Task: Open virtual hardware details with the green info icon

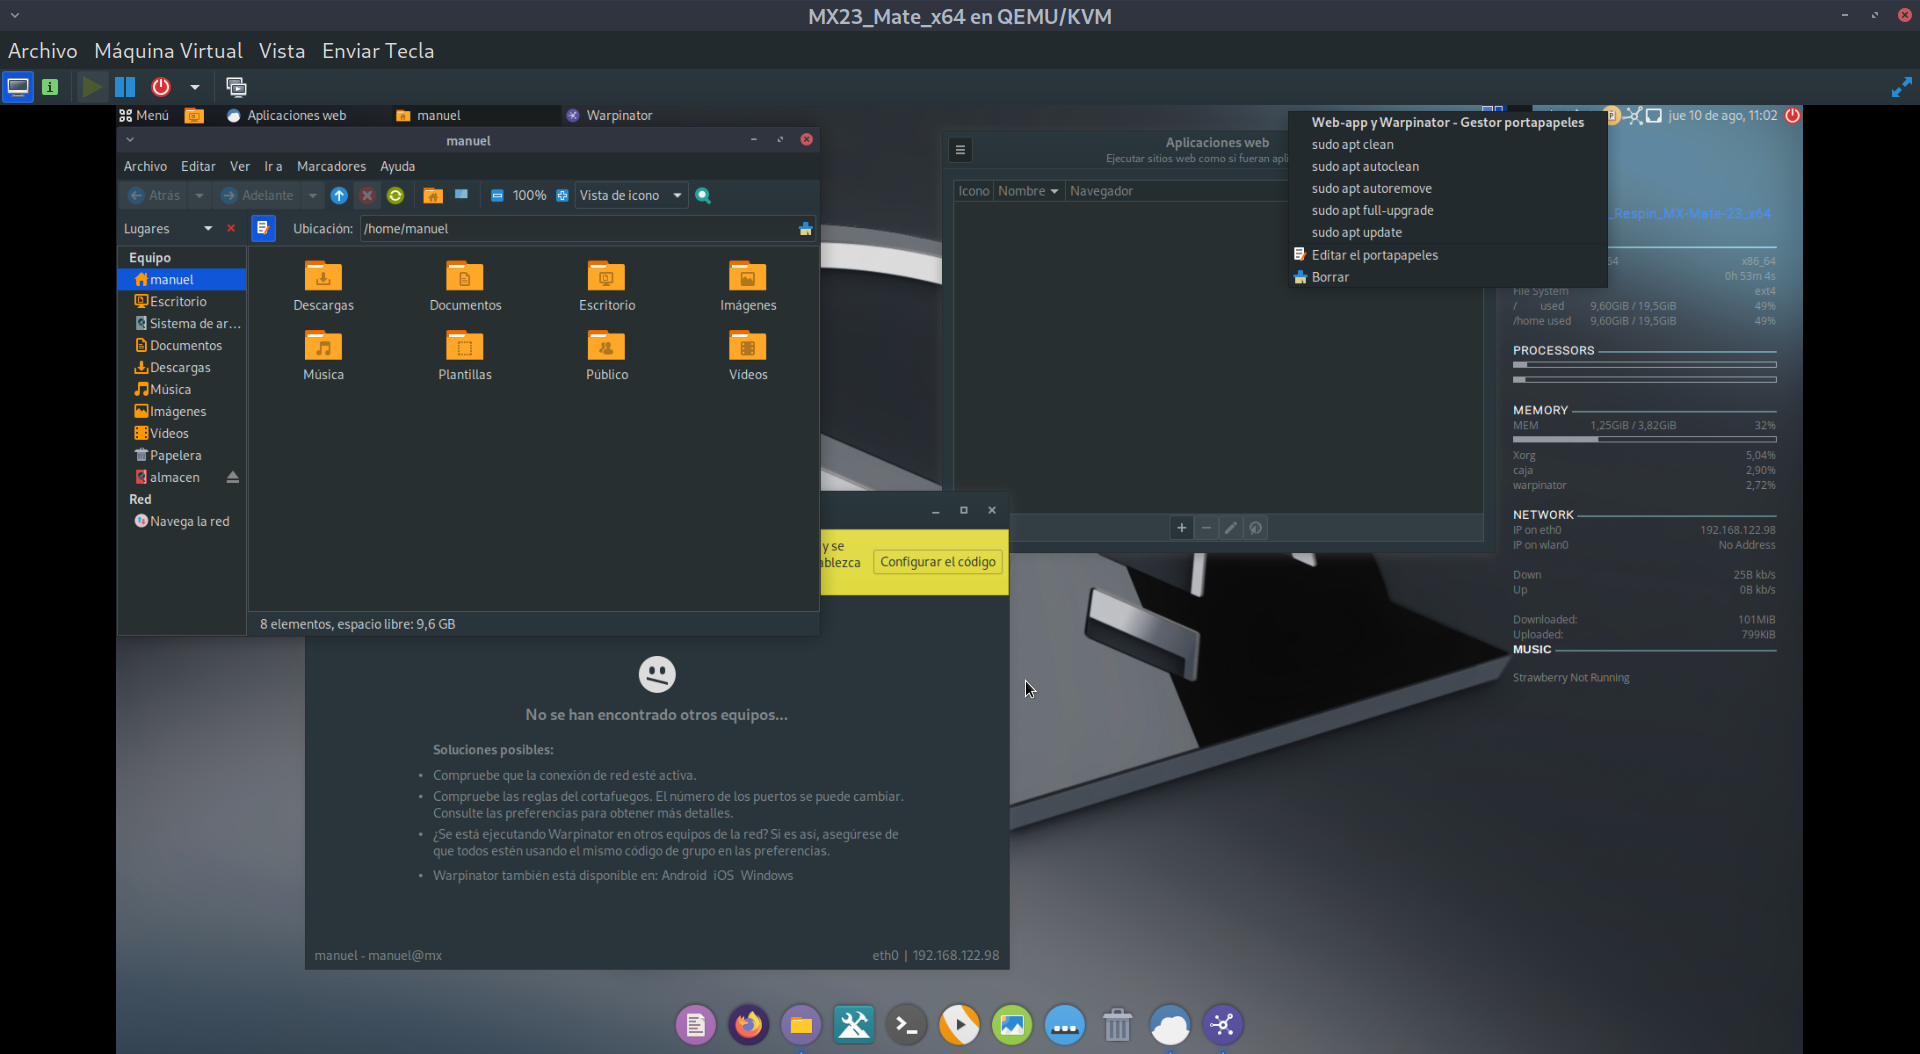Action: click(50, 87)
